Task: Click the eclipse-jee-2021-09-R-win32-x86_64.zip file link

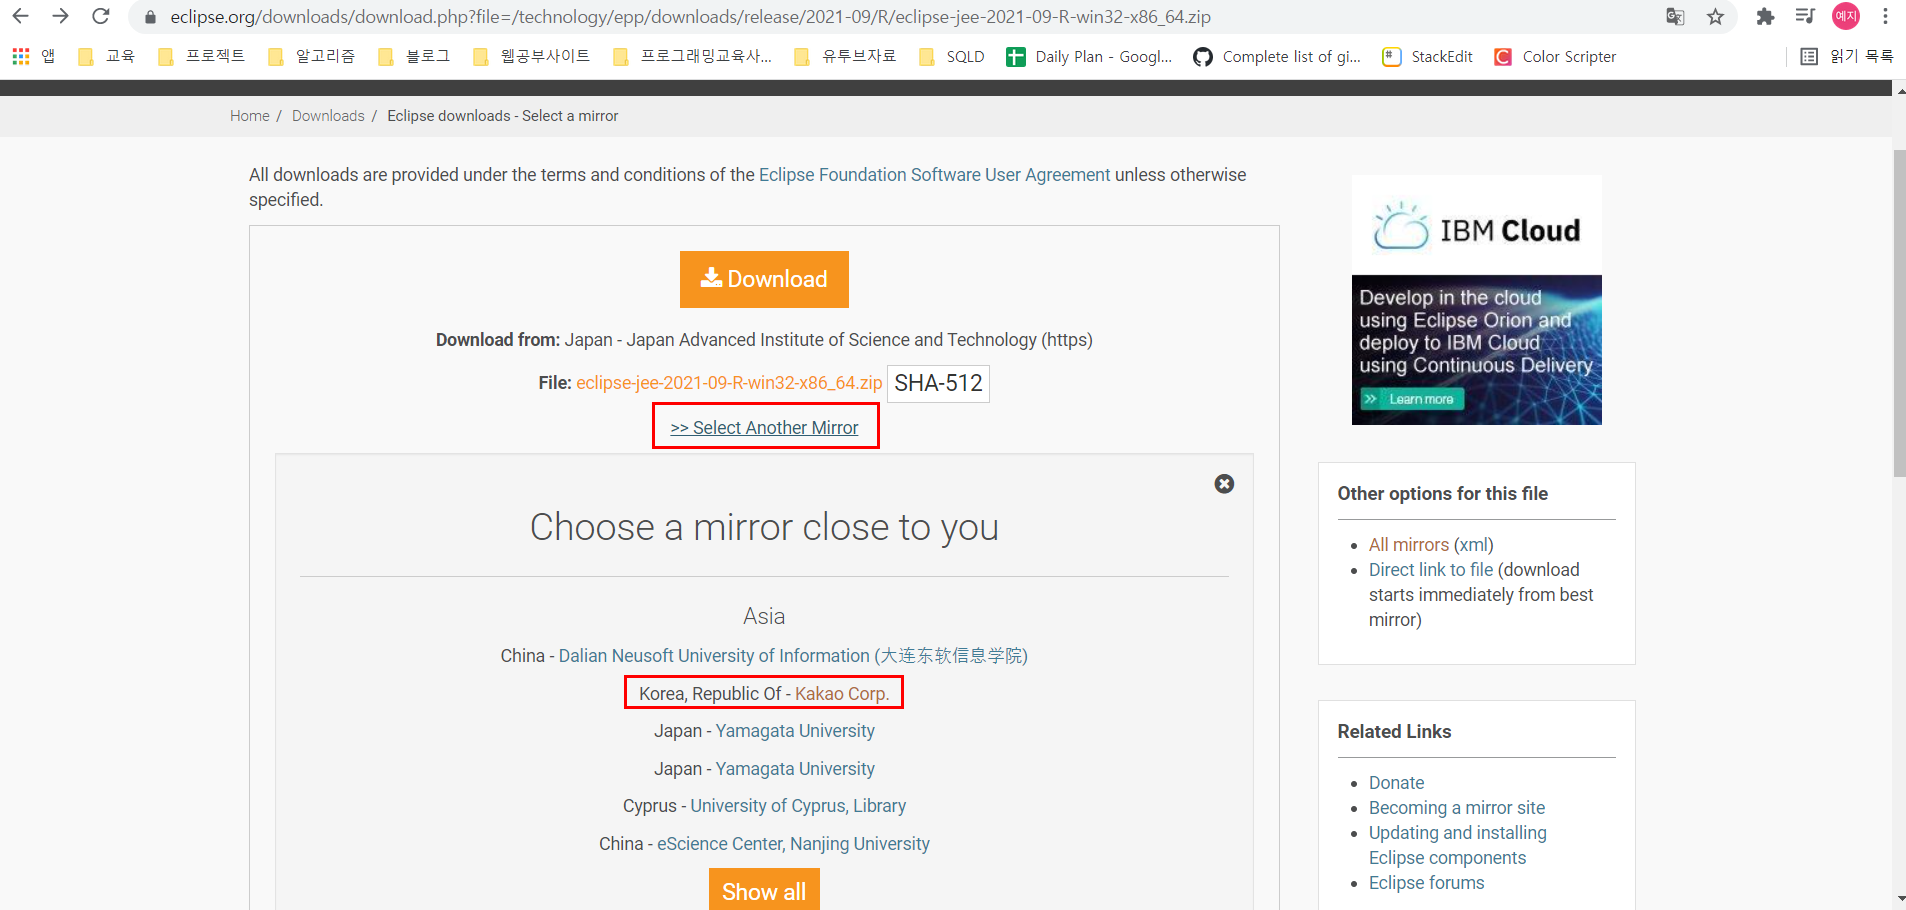Action: point(729,383)
